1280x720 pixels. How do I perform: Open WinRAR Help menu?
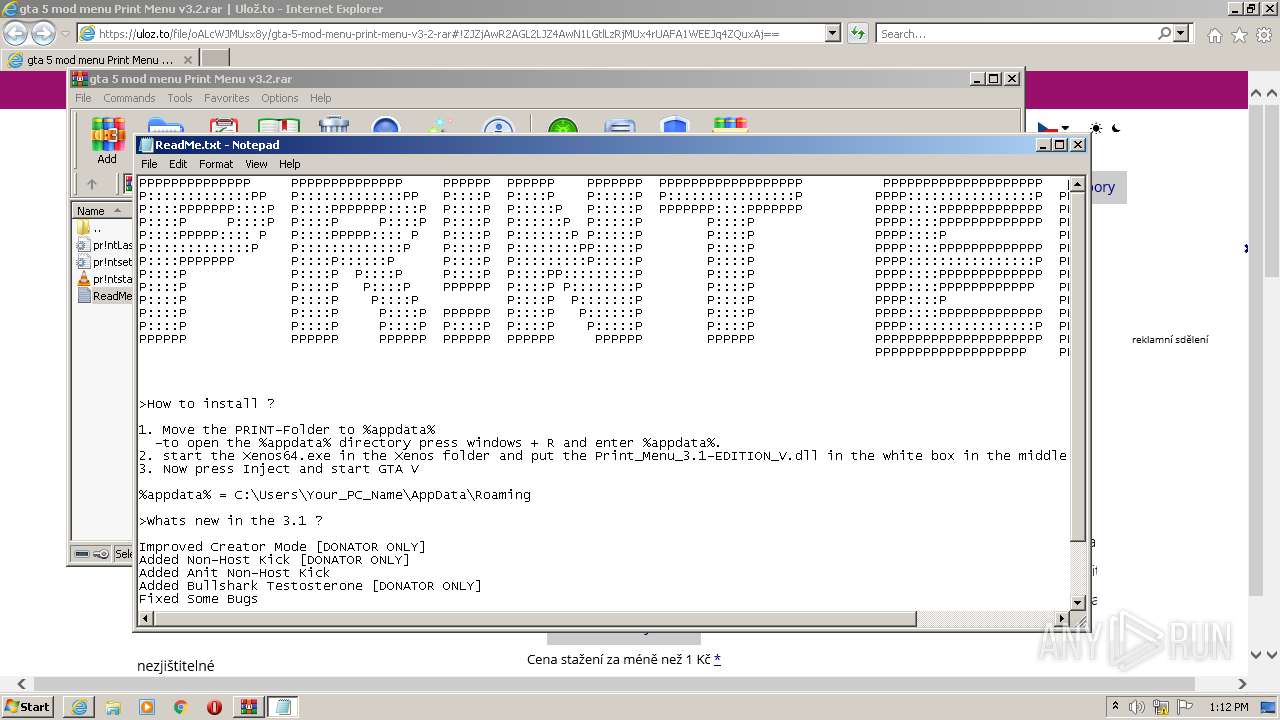coord(320,98)
